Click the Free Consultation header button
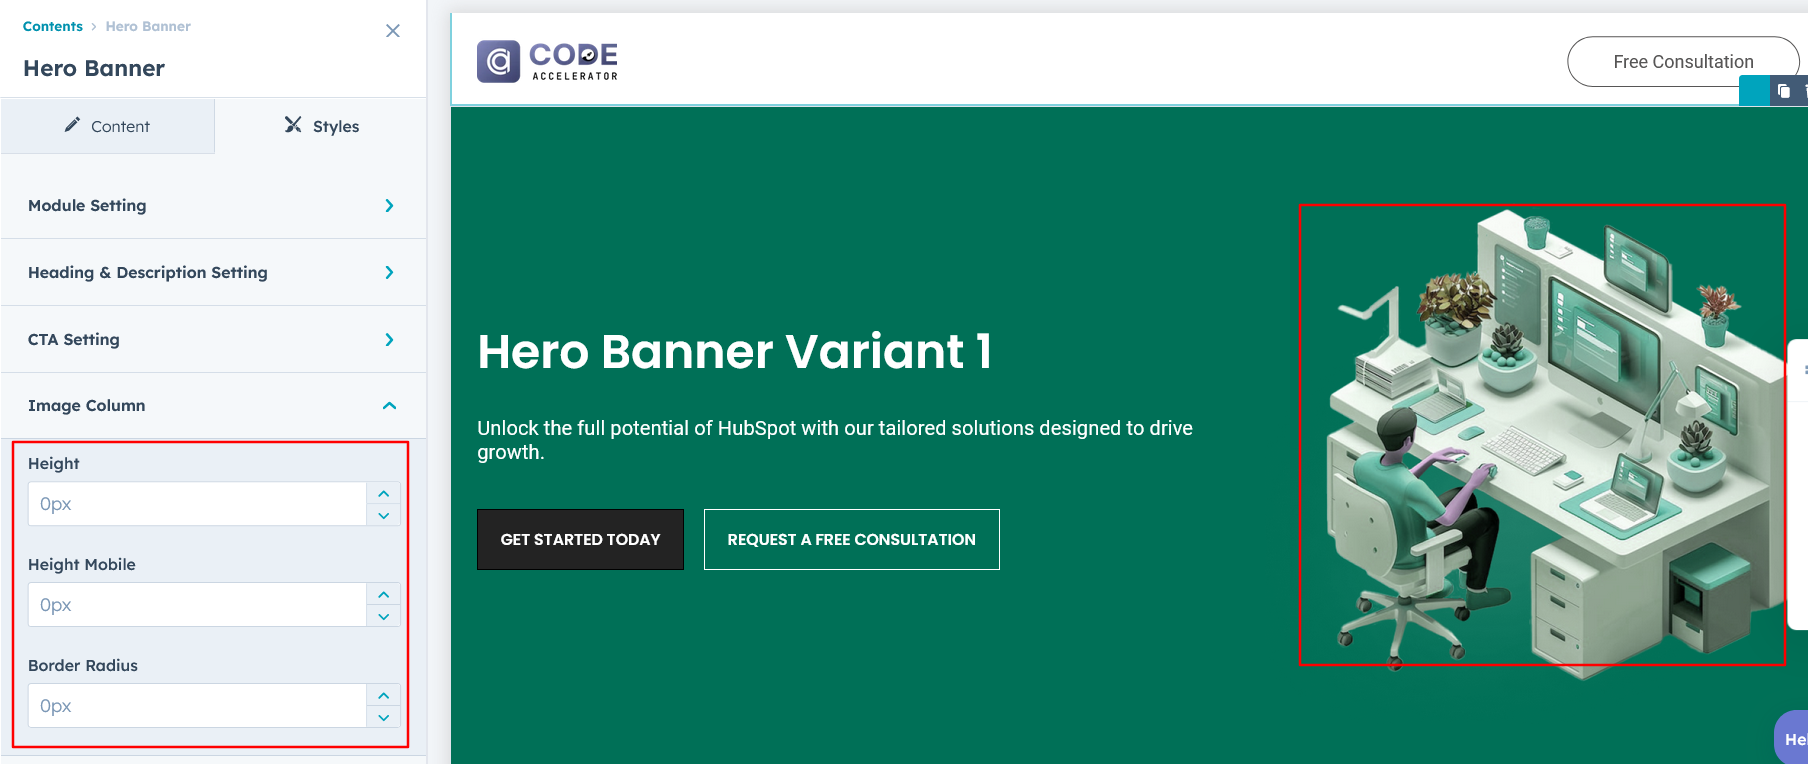The height and width of the screenshot is (764, 1808). (x=1682, y=62)
